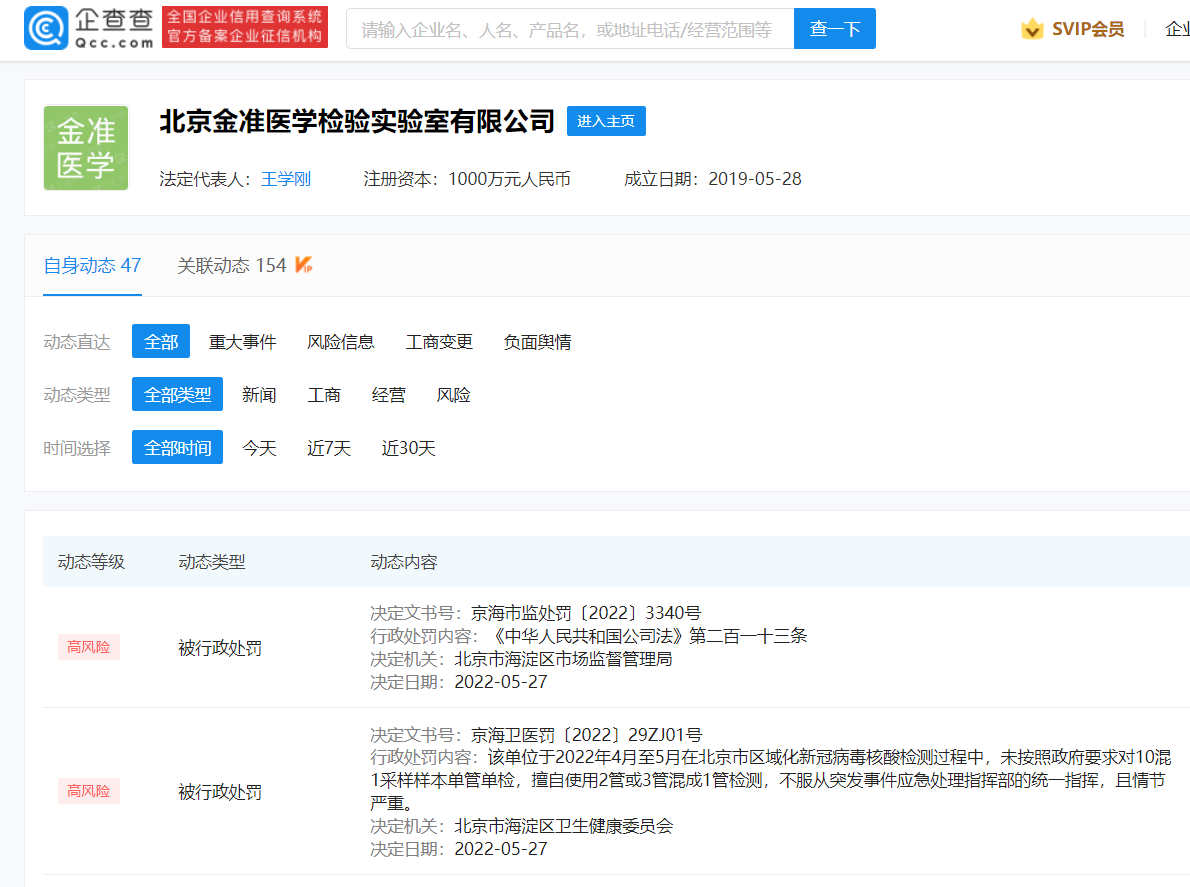Choose the 经营 type filter

point(389,395)
